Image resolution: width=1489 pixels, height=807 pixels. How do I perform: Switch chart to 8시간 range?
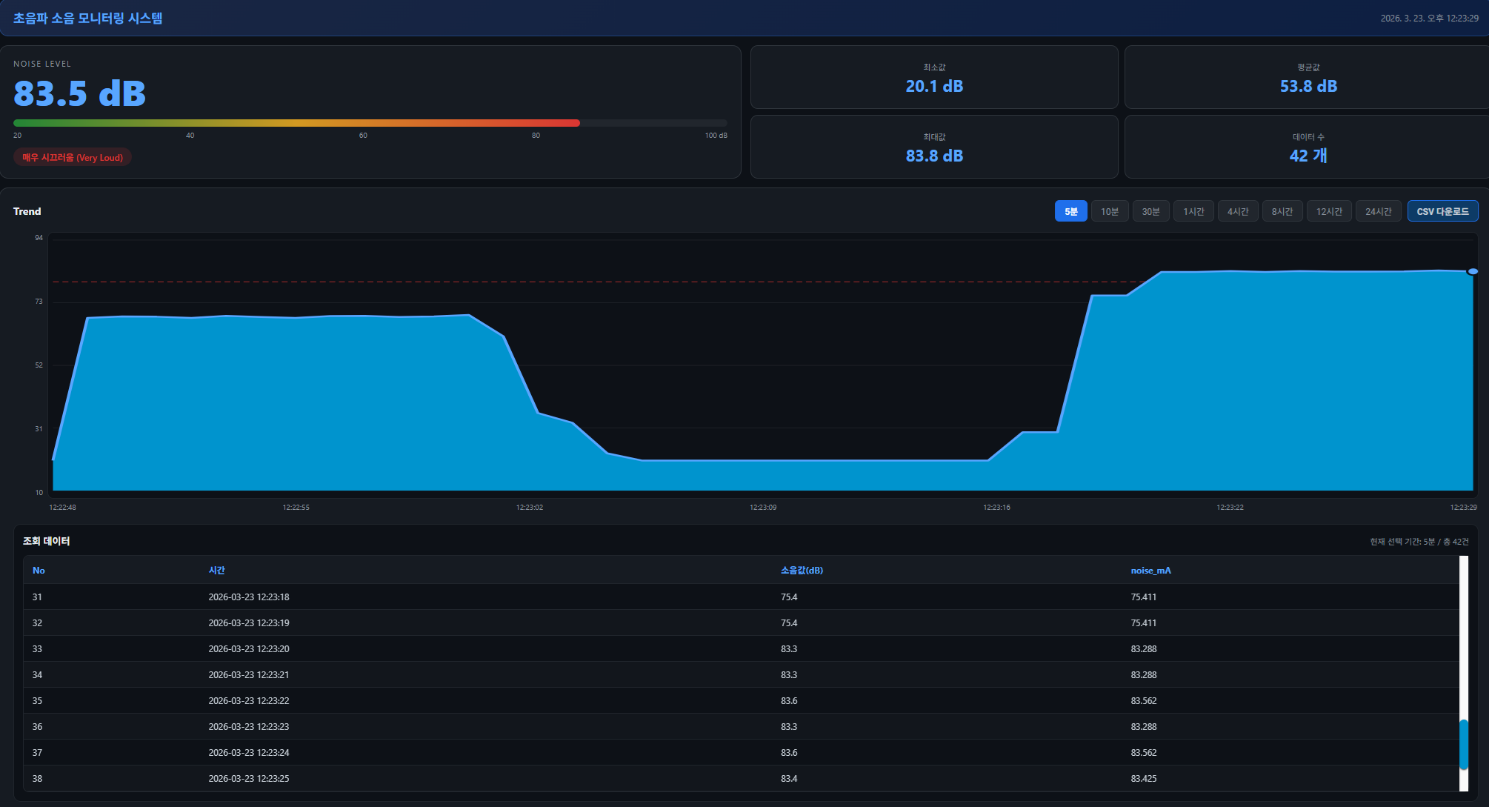[x=1281, y=211]
